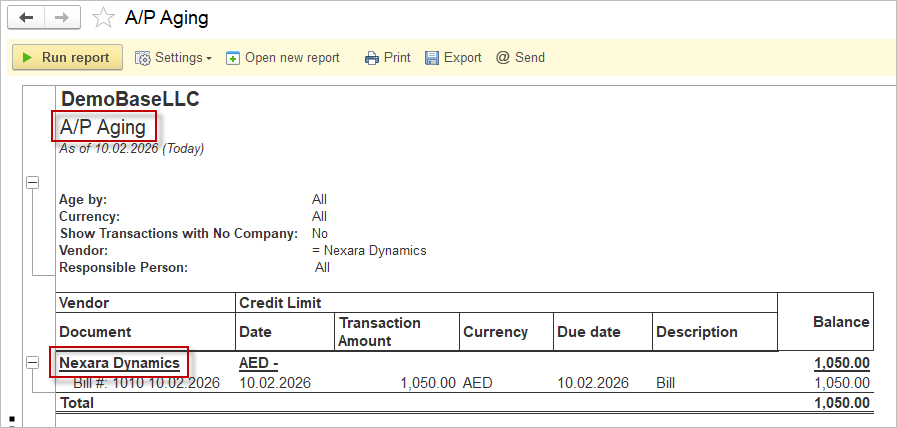Open the Settings dropdown menu
Viewport: 897px width, 428px height.
[x=174, y=58]
